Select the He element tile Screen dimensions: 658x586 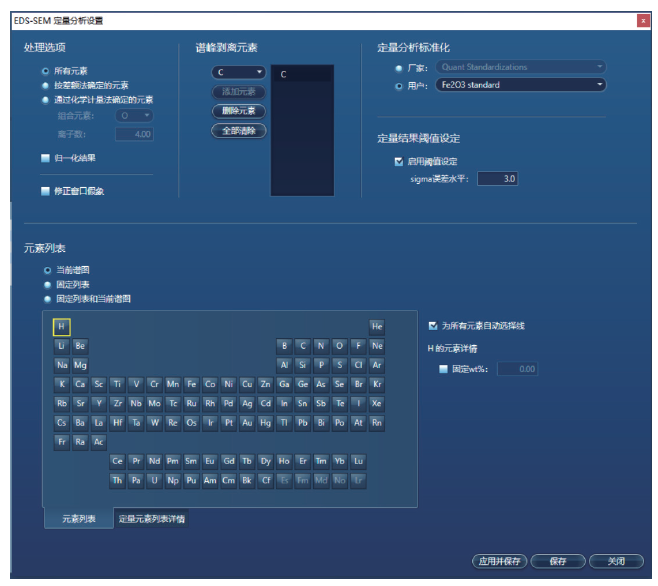click(377, 327)
